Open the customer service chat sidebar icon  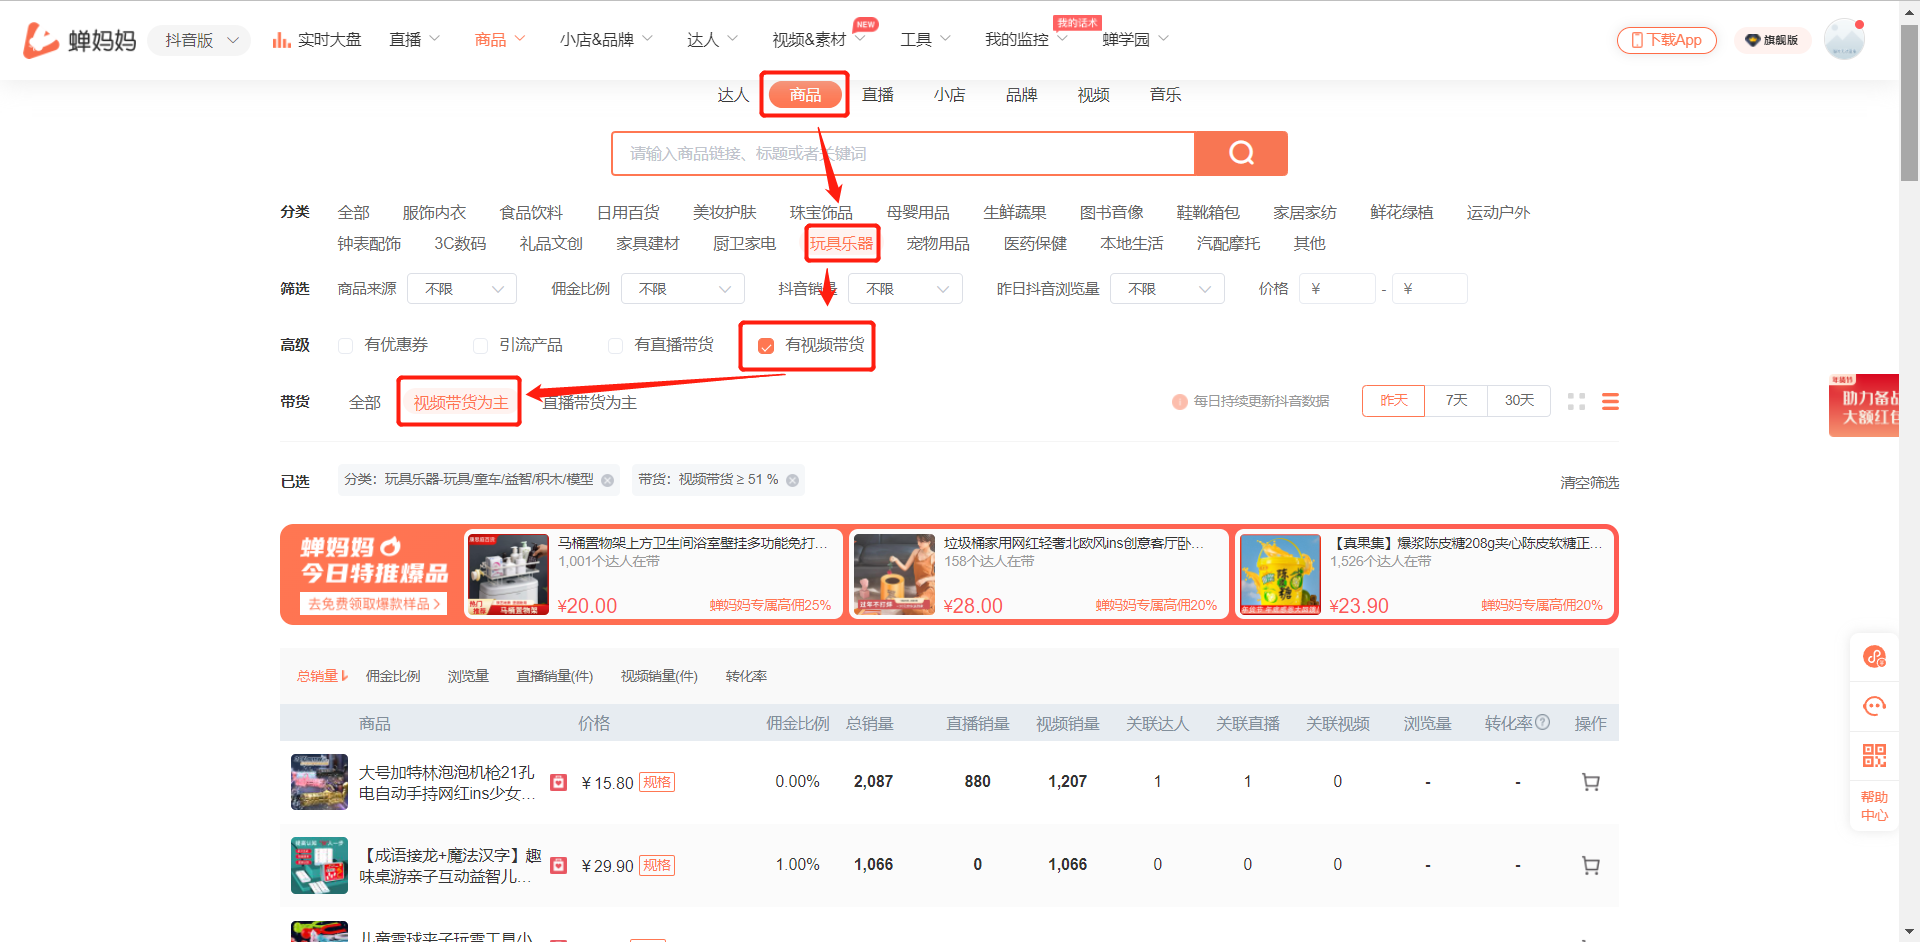[x=1874, y=706]
